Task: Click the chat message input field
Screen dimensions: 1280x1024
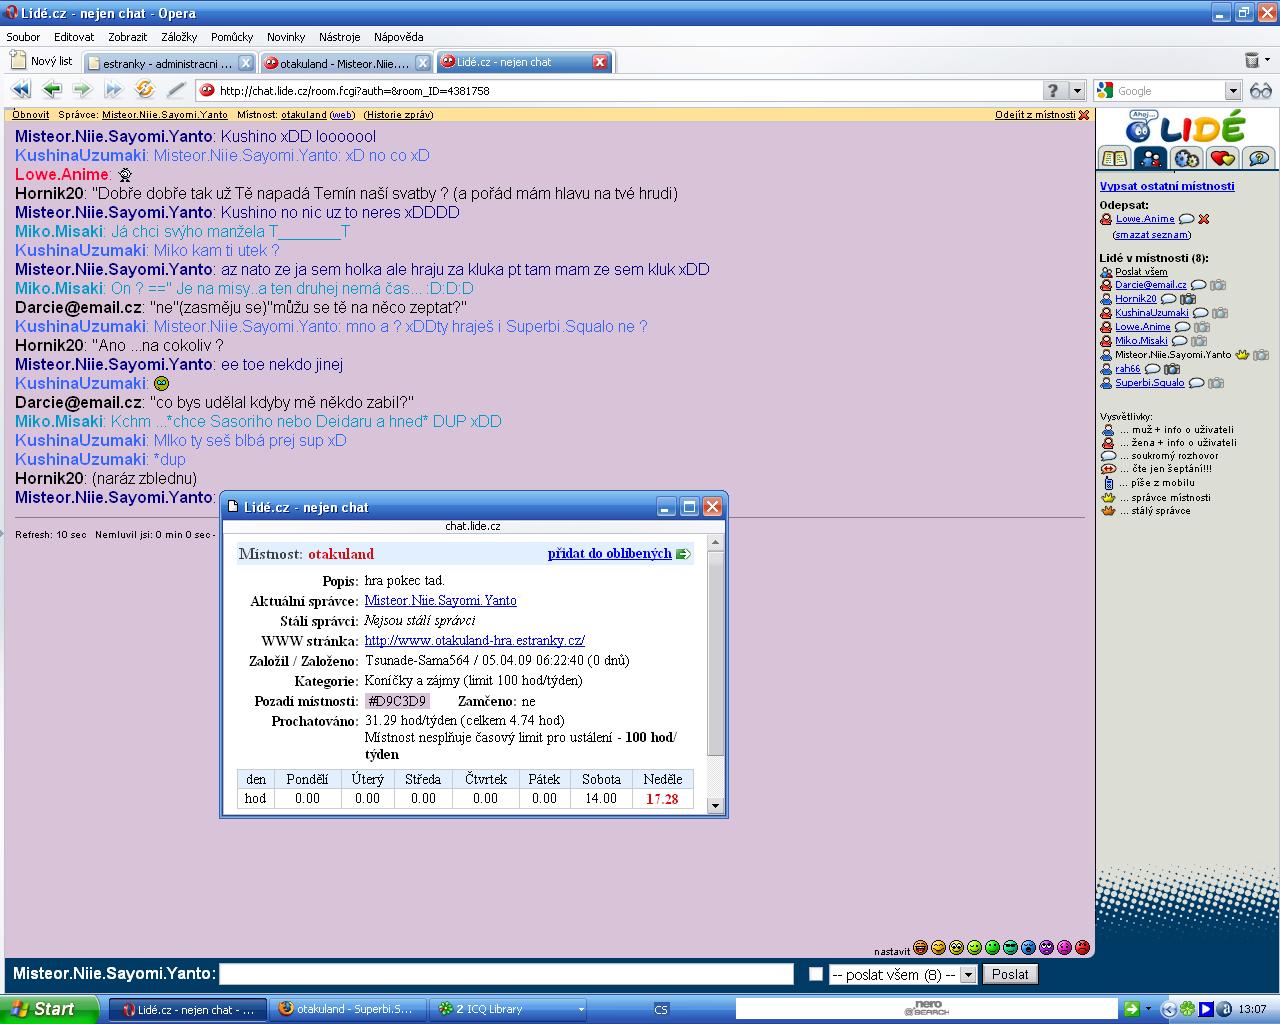Action: point(506,974)
